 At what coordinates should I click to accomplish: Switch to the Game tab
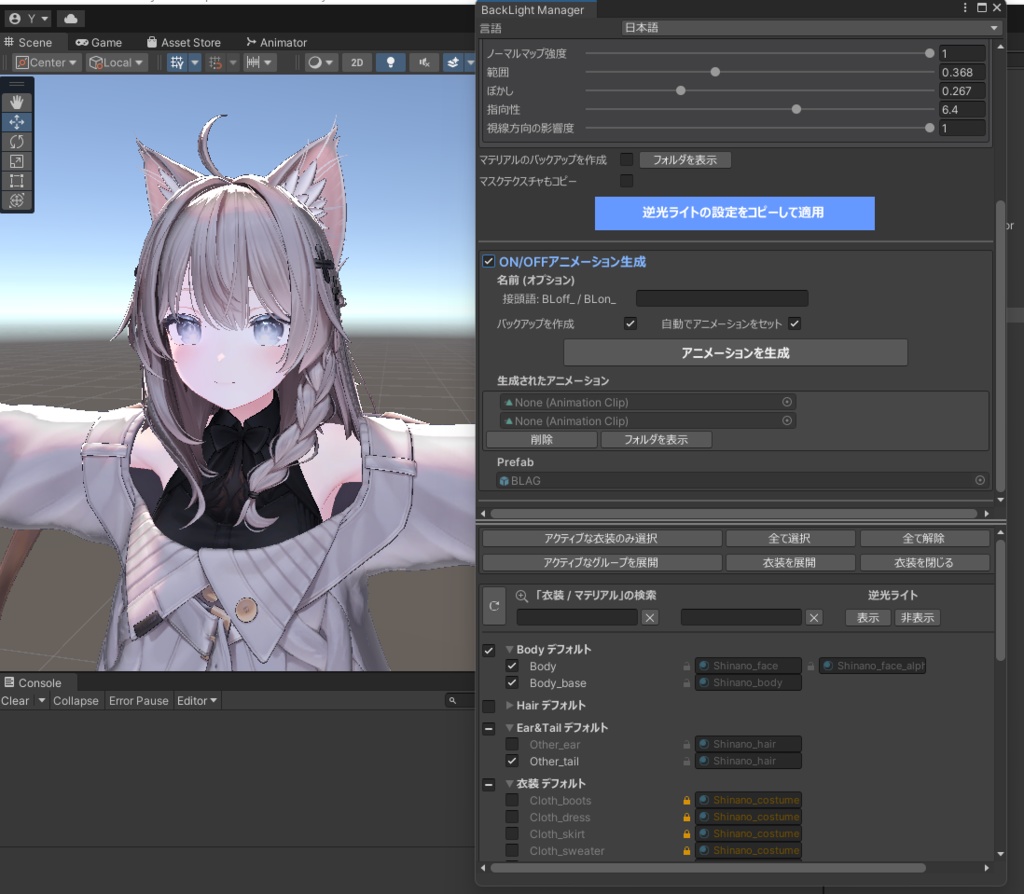[x=99, y=42]
